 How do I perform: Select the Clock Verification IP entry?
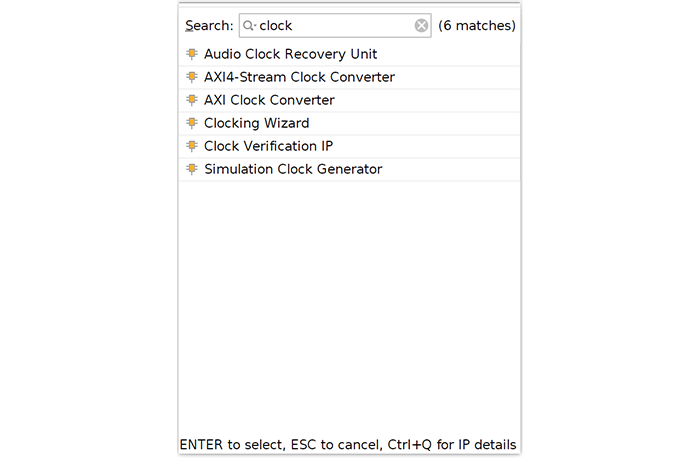click(x=350, y=146)
